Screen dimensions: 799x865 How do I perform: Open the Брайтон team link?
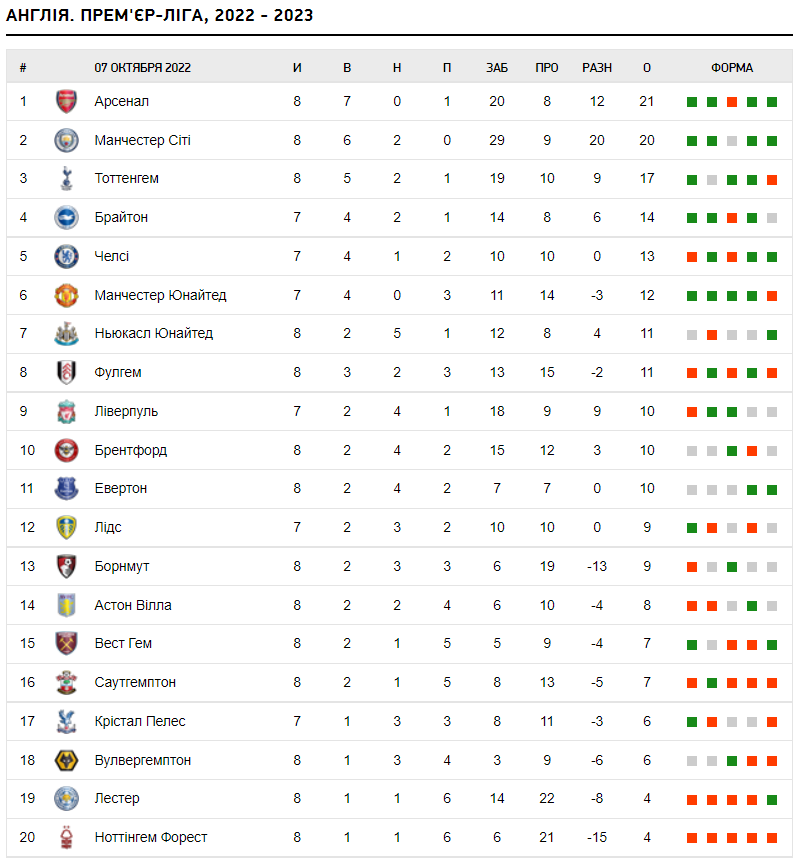point(121,217)
